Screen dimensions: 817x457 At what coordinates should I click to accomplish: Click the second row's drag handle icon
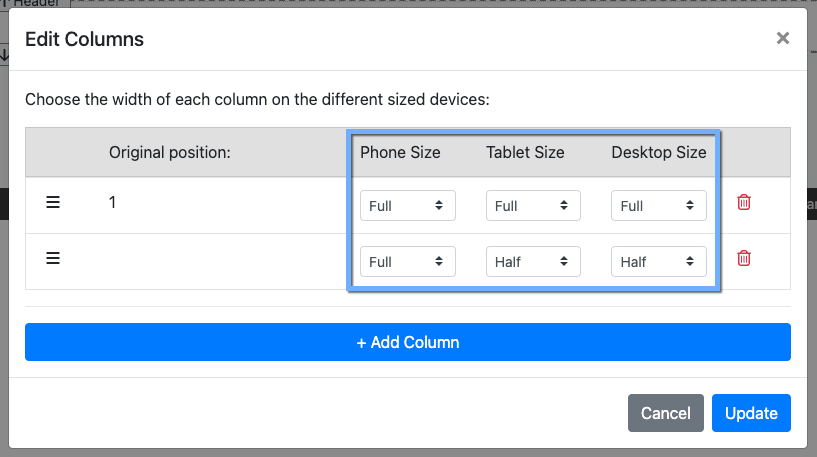[54, 258]
